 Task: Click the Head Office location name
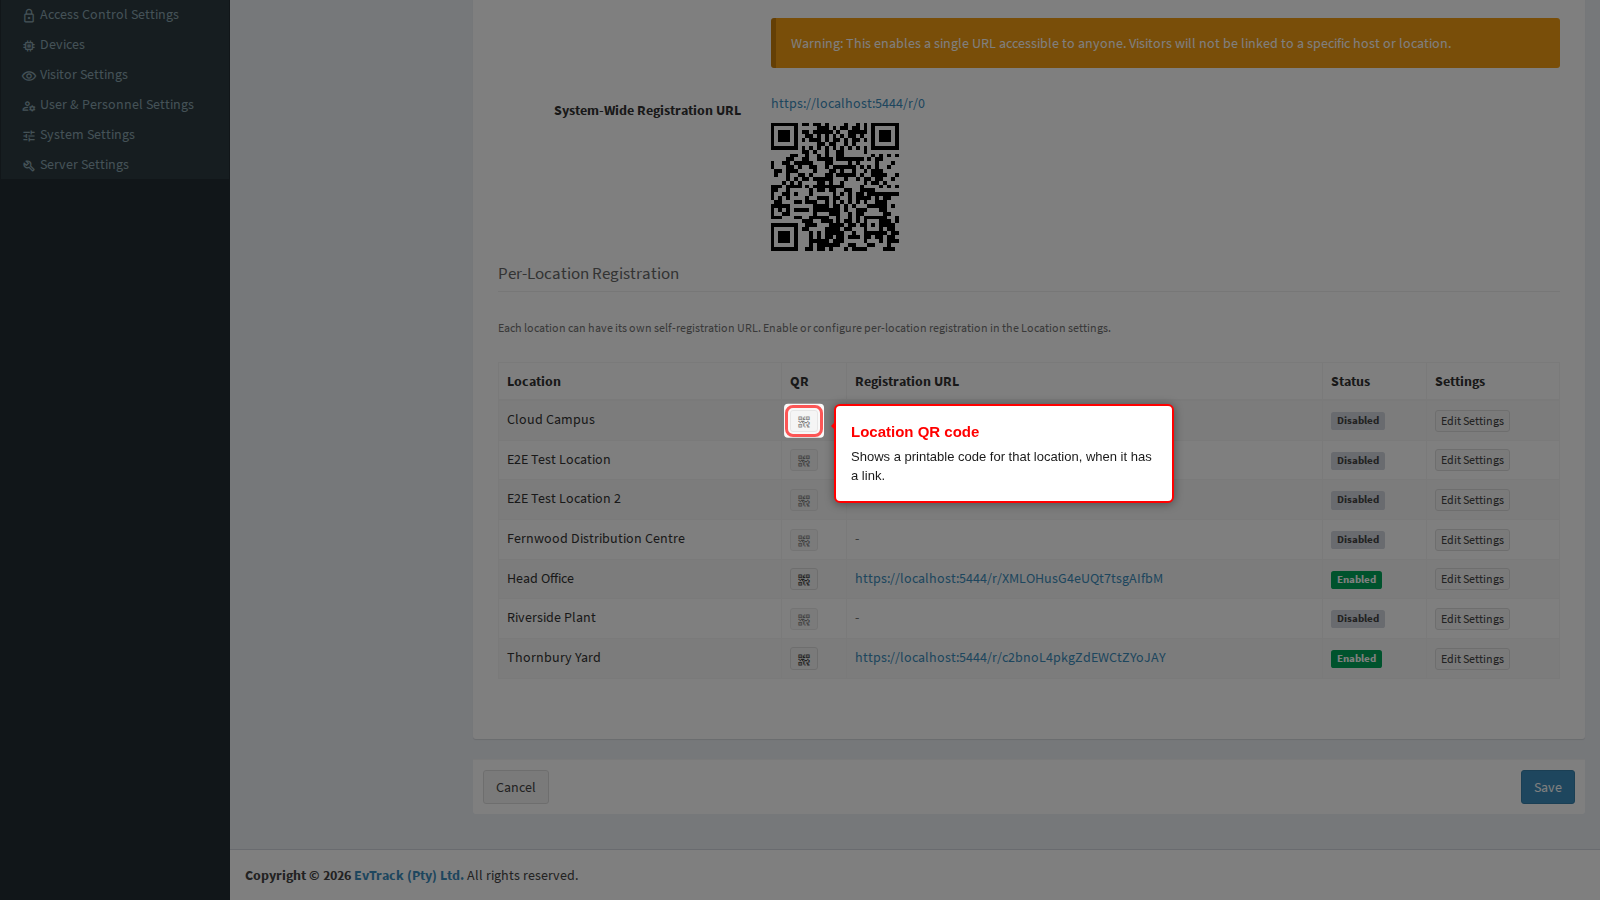click(x=540, y=578)
